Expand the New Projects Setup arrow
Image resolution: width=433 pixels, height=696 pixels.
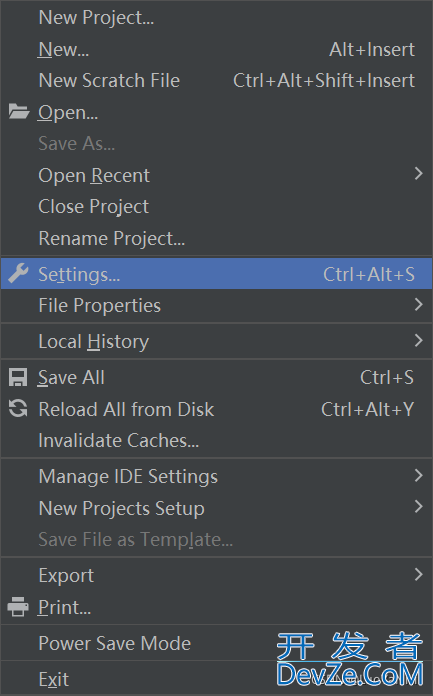tap(418, 507)
